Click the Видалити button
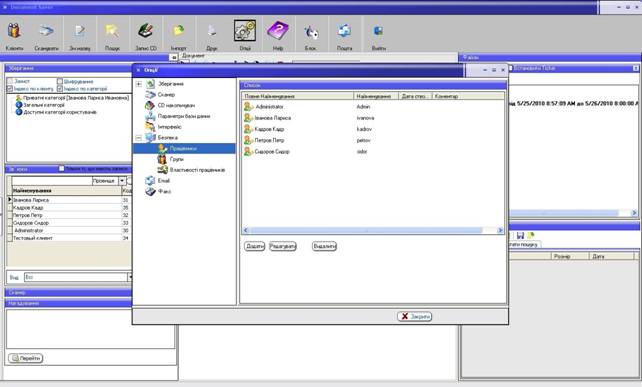The image size is (642, 387). click(x=324, y=247)
